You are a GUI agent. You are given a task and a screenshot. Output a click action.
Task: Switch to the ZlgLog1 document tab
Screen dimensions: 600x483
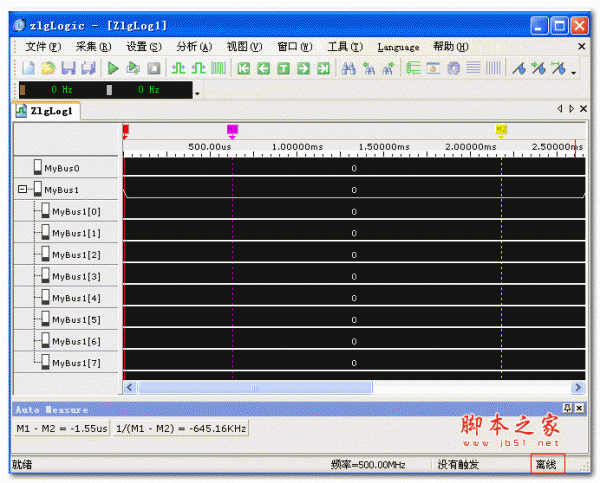(x=46, y=111)
